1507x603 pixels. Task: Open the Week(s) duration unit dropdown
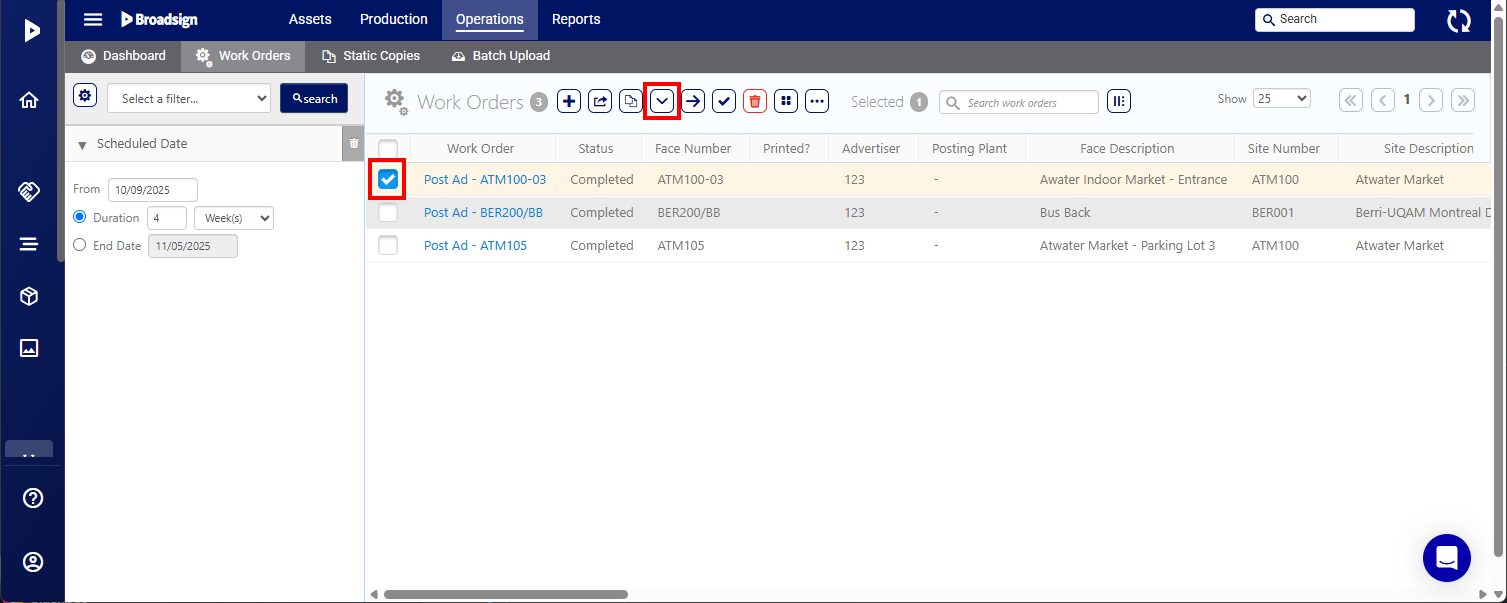[233, 218]
